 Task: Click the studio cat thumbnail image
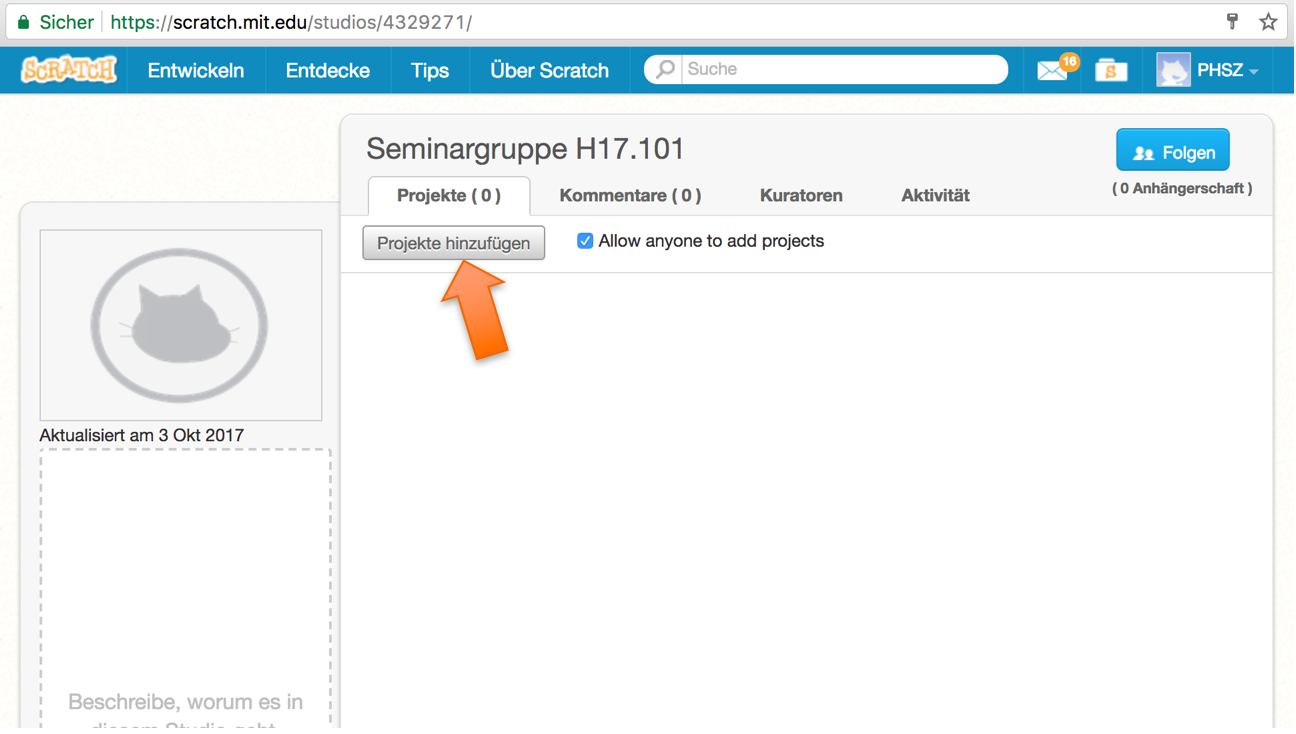pos(181,325)
